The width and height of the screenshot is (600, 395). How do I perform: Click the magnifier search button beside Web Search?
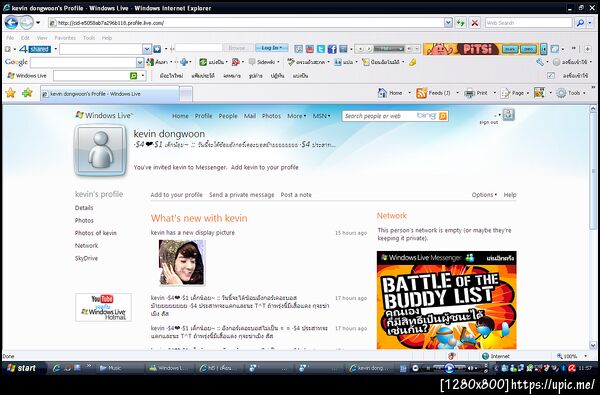[x=580, y=23]
